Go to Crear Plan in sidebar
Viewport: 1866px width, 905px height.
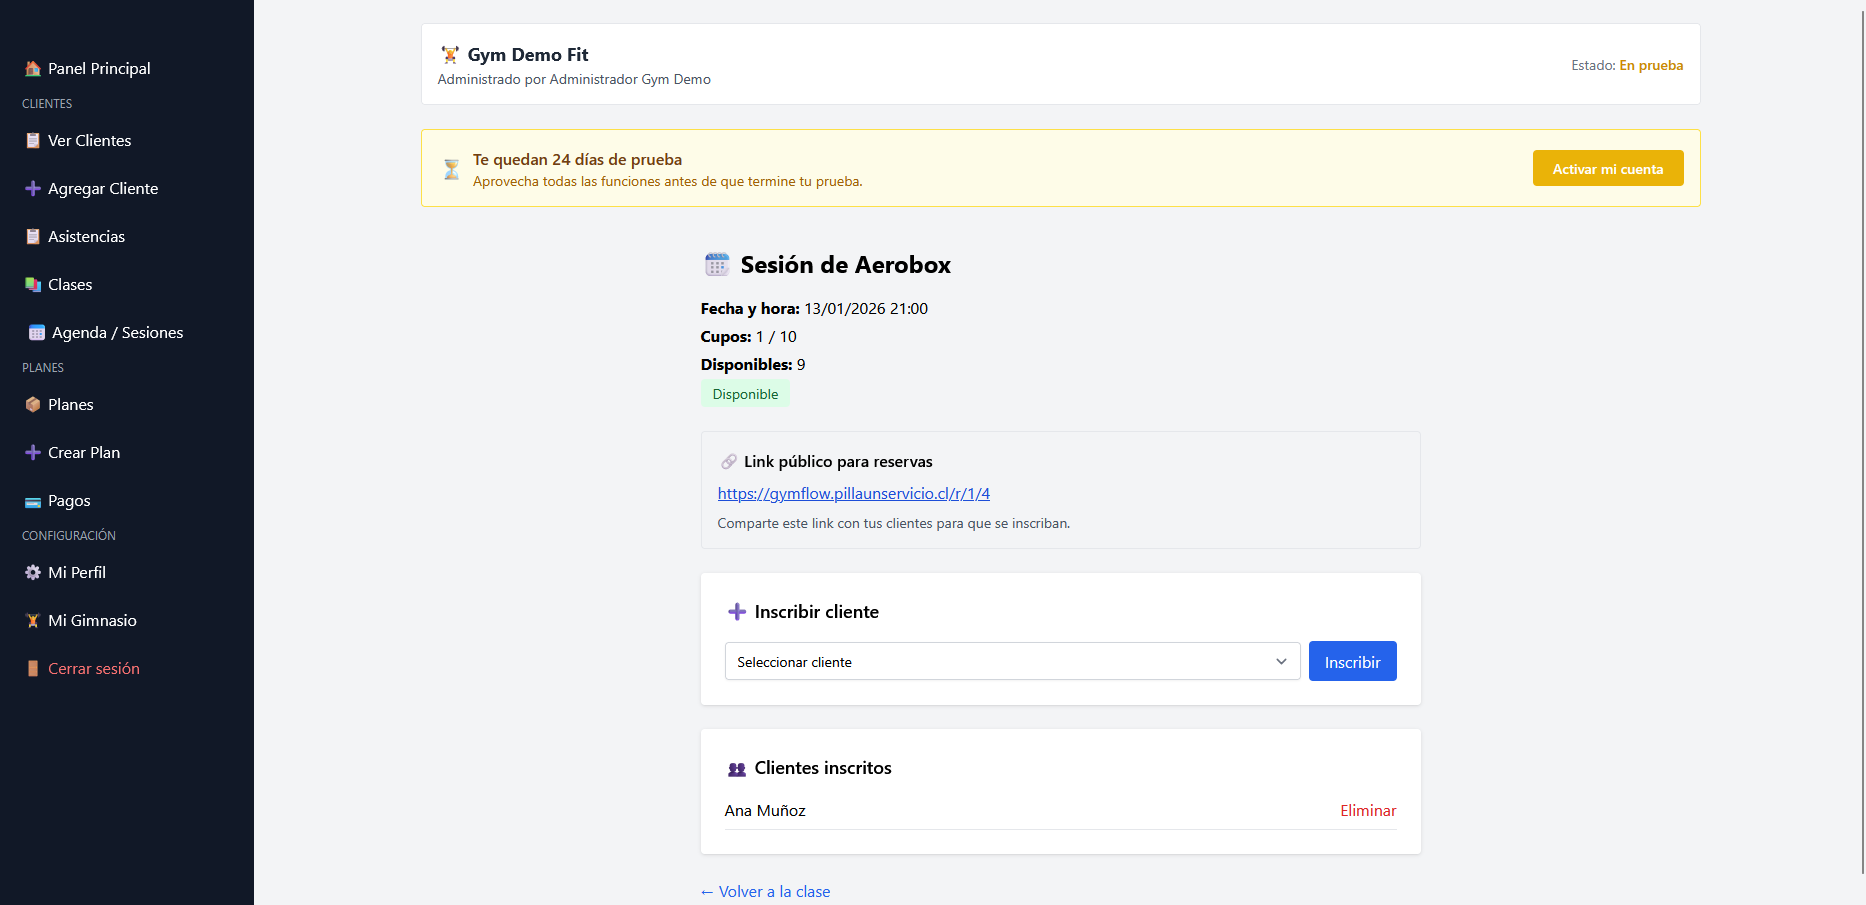pyautogui.click(x=84, y=453)
